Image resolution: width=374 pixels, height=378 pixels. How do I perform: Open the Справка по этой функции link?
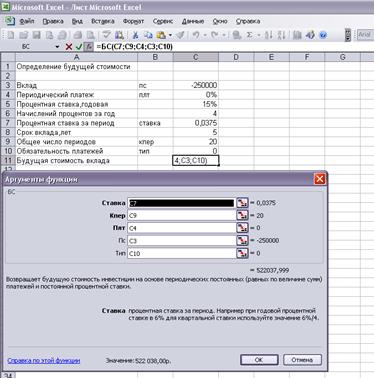click(x=44, y=360)
